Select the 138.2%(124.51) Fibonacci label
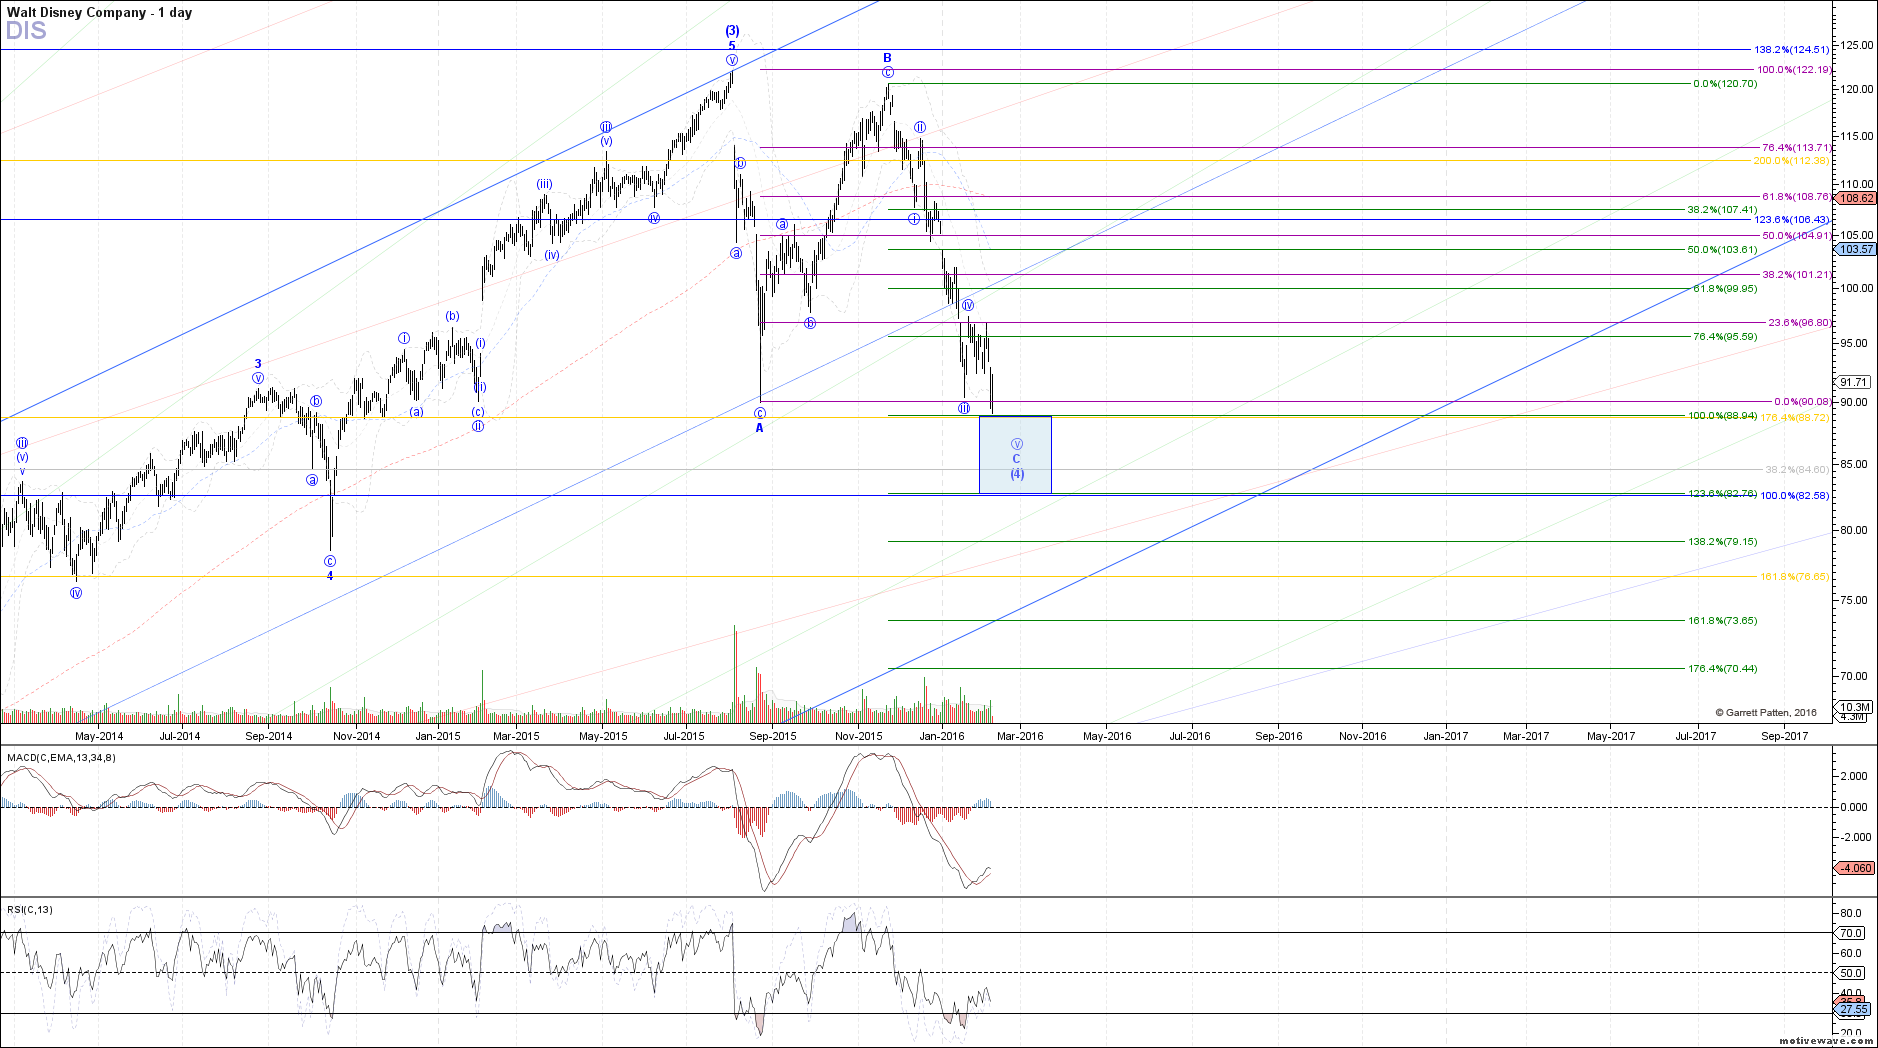1878x1048 pixels. pyautogui.click(x=1791, y=49)
